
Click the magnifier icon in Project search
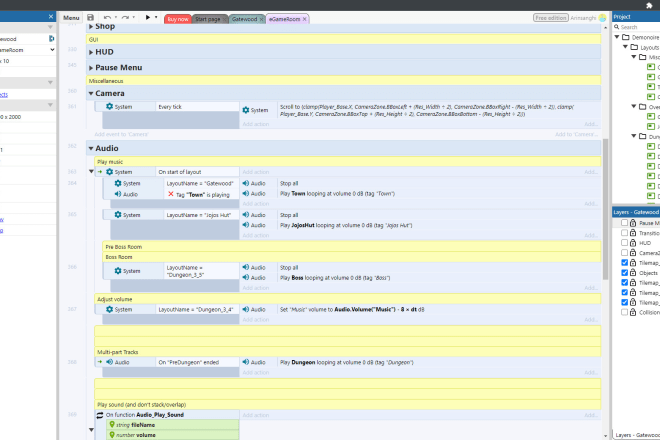(617, 27)
